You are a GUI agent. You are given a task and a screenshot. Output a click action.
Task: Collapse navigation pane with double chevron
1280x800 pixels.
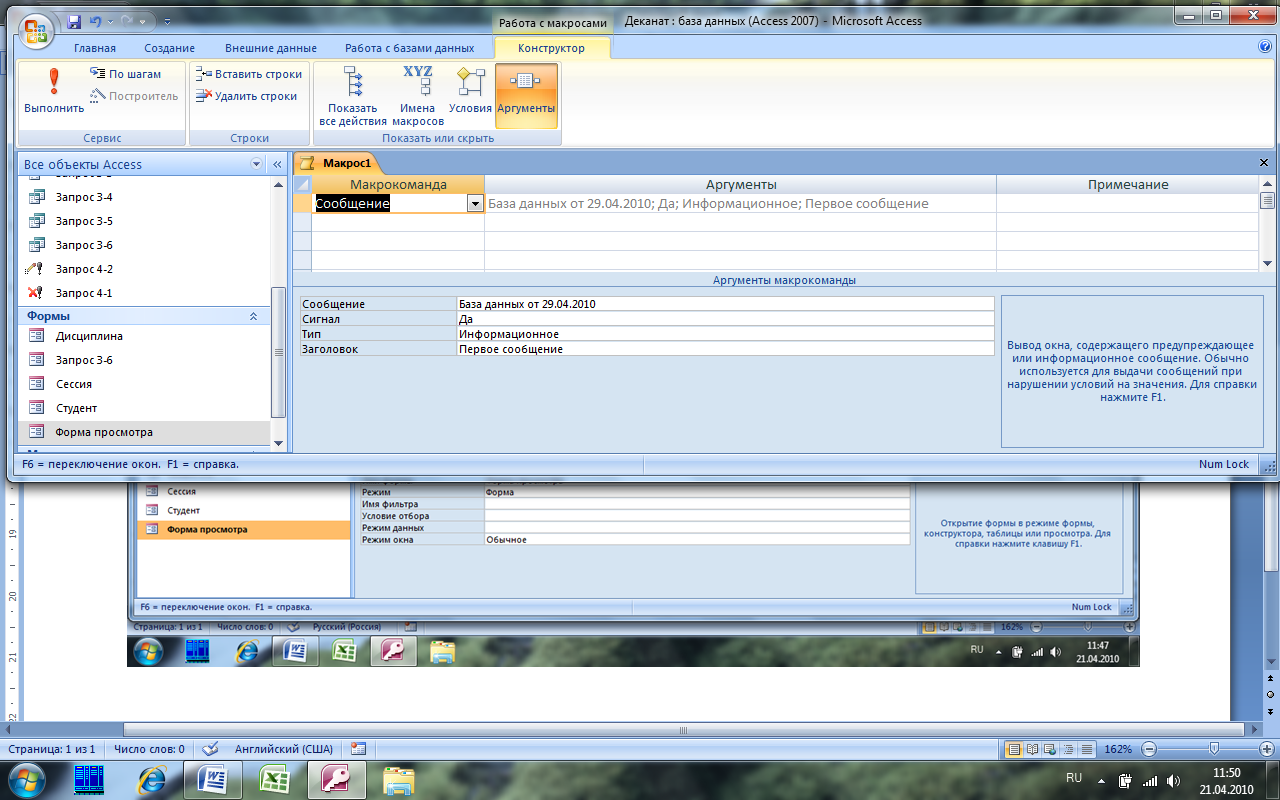[277, 164]
